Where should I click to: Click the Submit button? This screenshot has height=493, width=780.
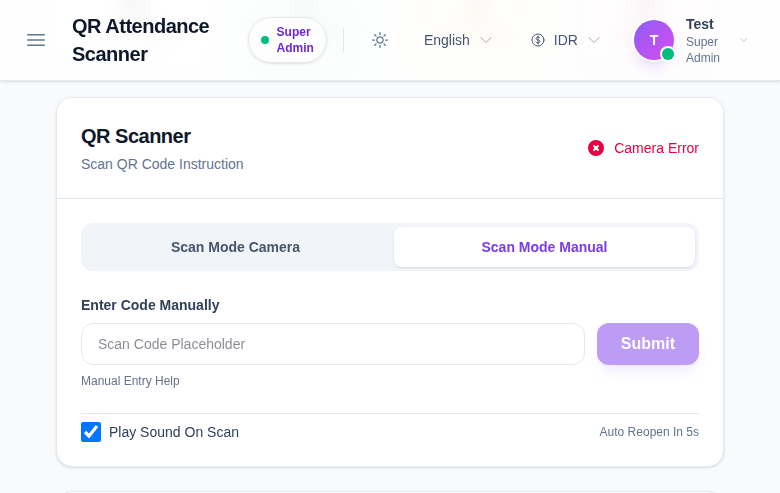coord(648,344)
